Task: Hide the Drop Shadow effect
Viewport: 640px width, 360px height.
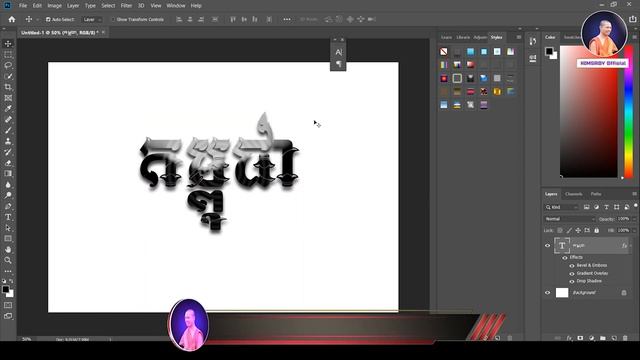Action: pyautogui.click(x=572, y=281)
